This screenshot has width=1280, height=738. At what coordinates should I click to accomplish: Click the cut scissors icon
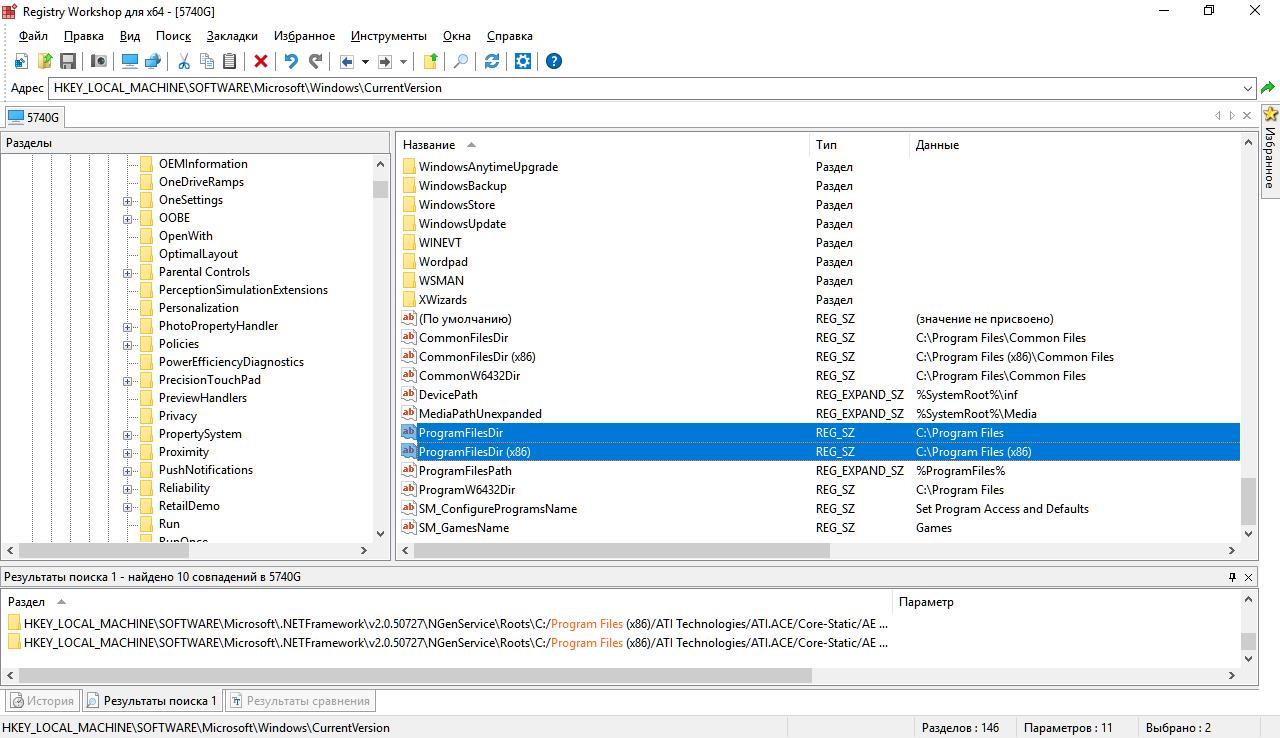[184, 61]
